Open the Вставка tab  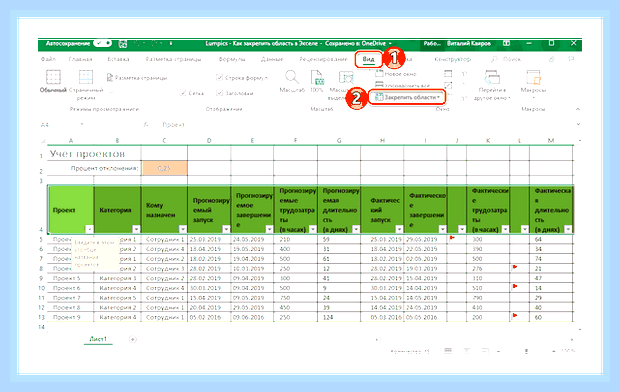click(118, 59)
